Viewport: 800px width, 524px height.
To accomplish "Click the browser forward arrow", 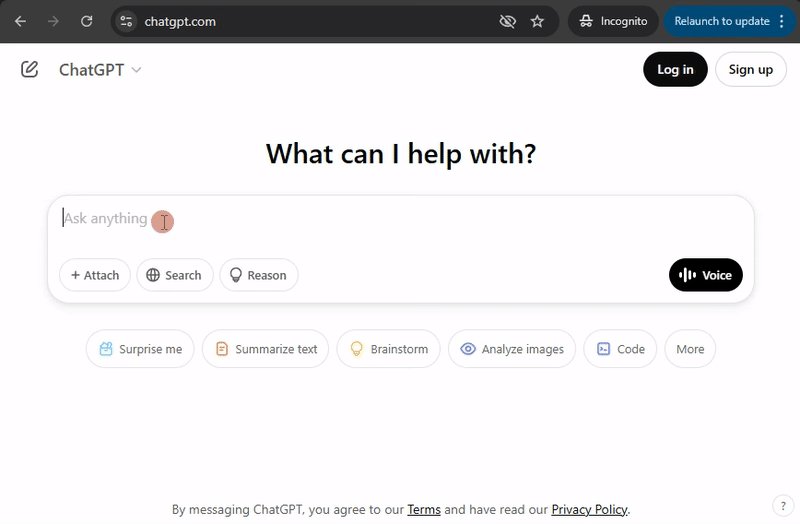I will [x=53, y=21].
